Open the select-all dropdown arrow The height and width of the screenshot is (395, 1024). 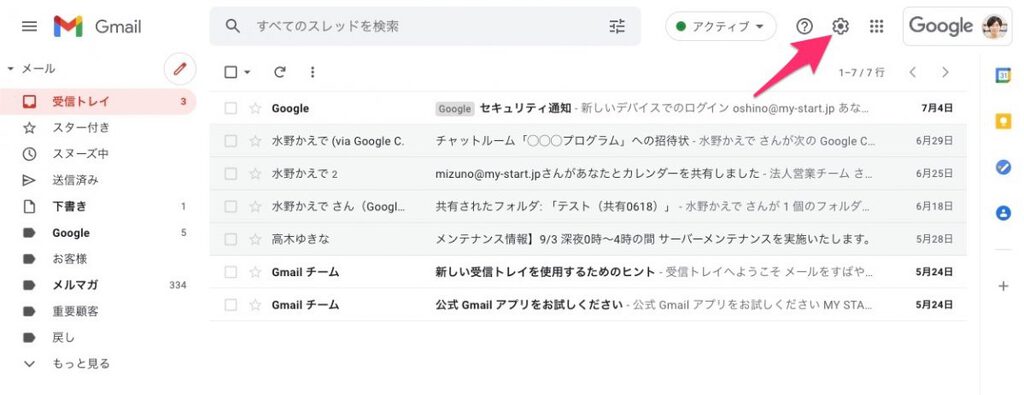(x=248, y=72)
